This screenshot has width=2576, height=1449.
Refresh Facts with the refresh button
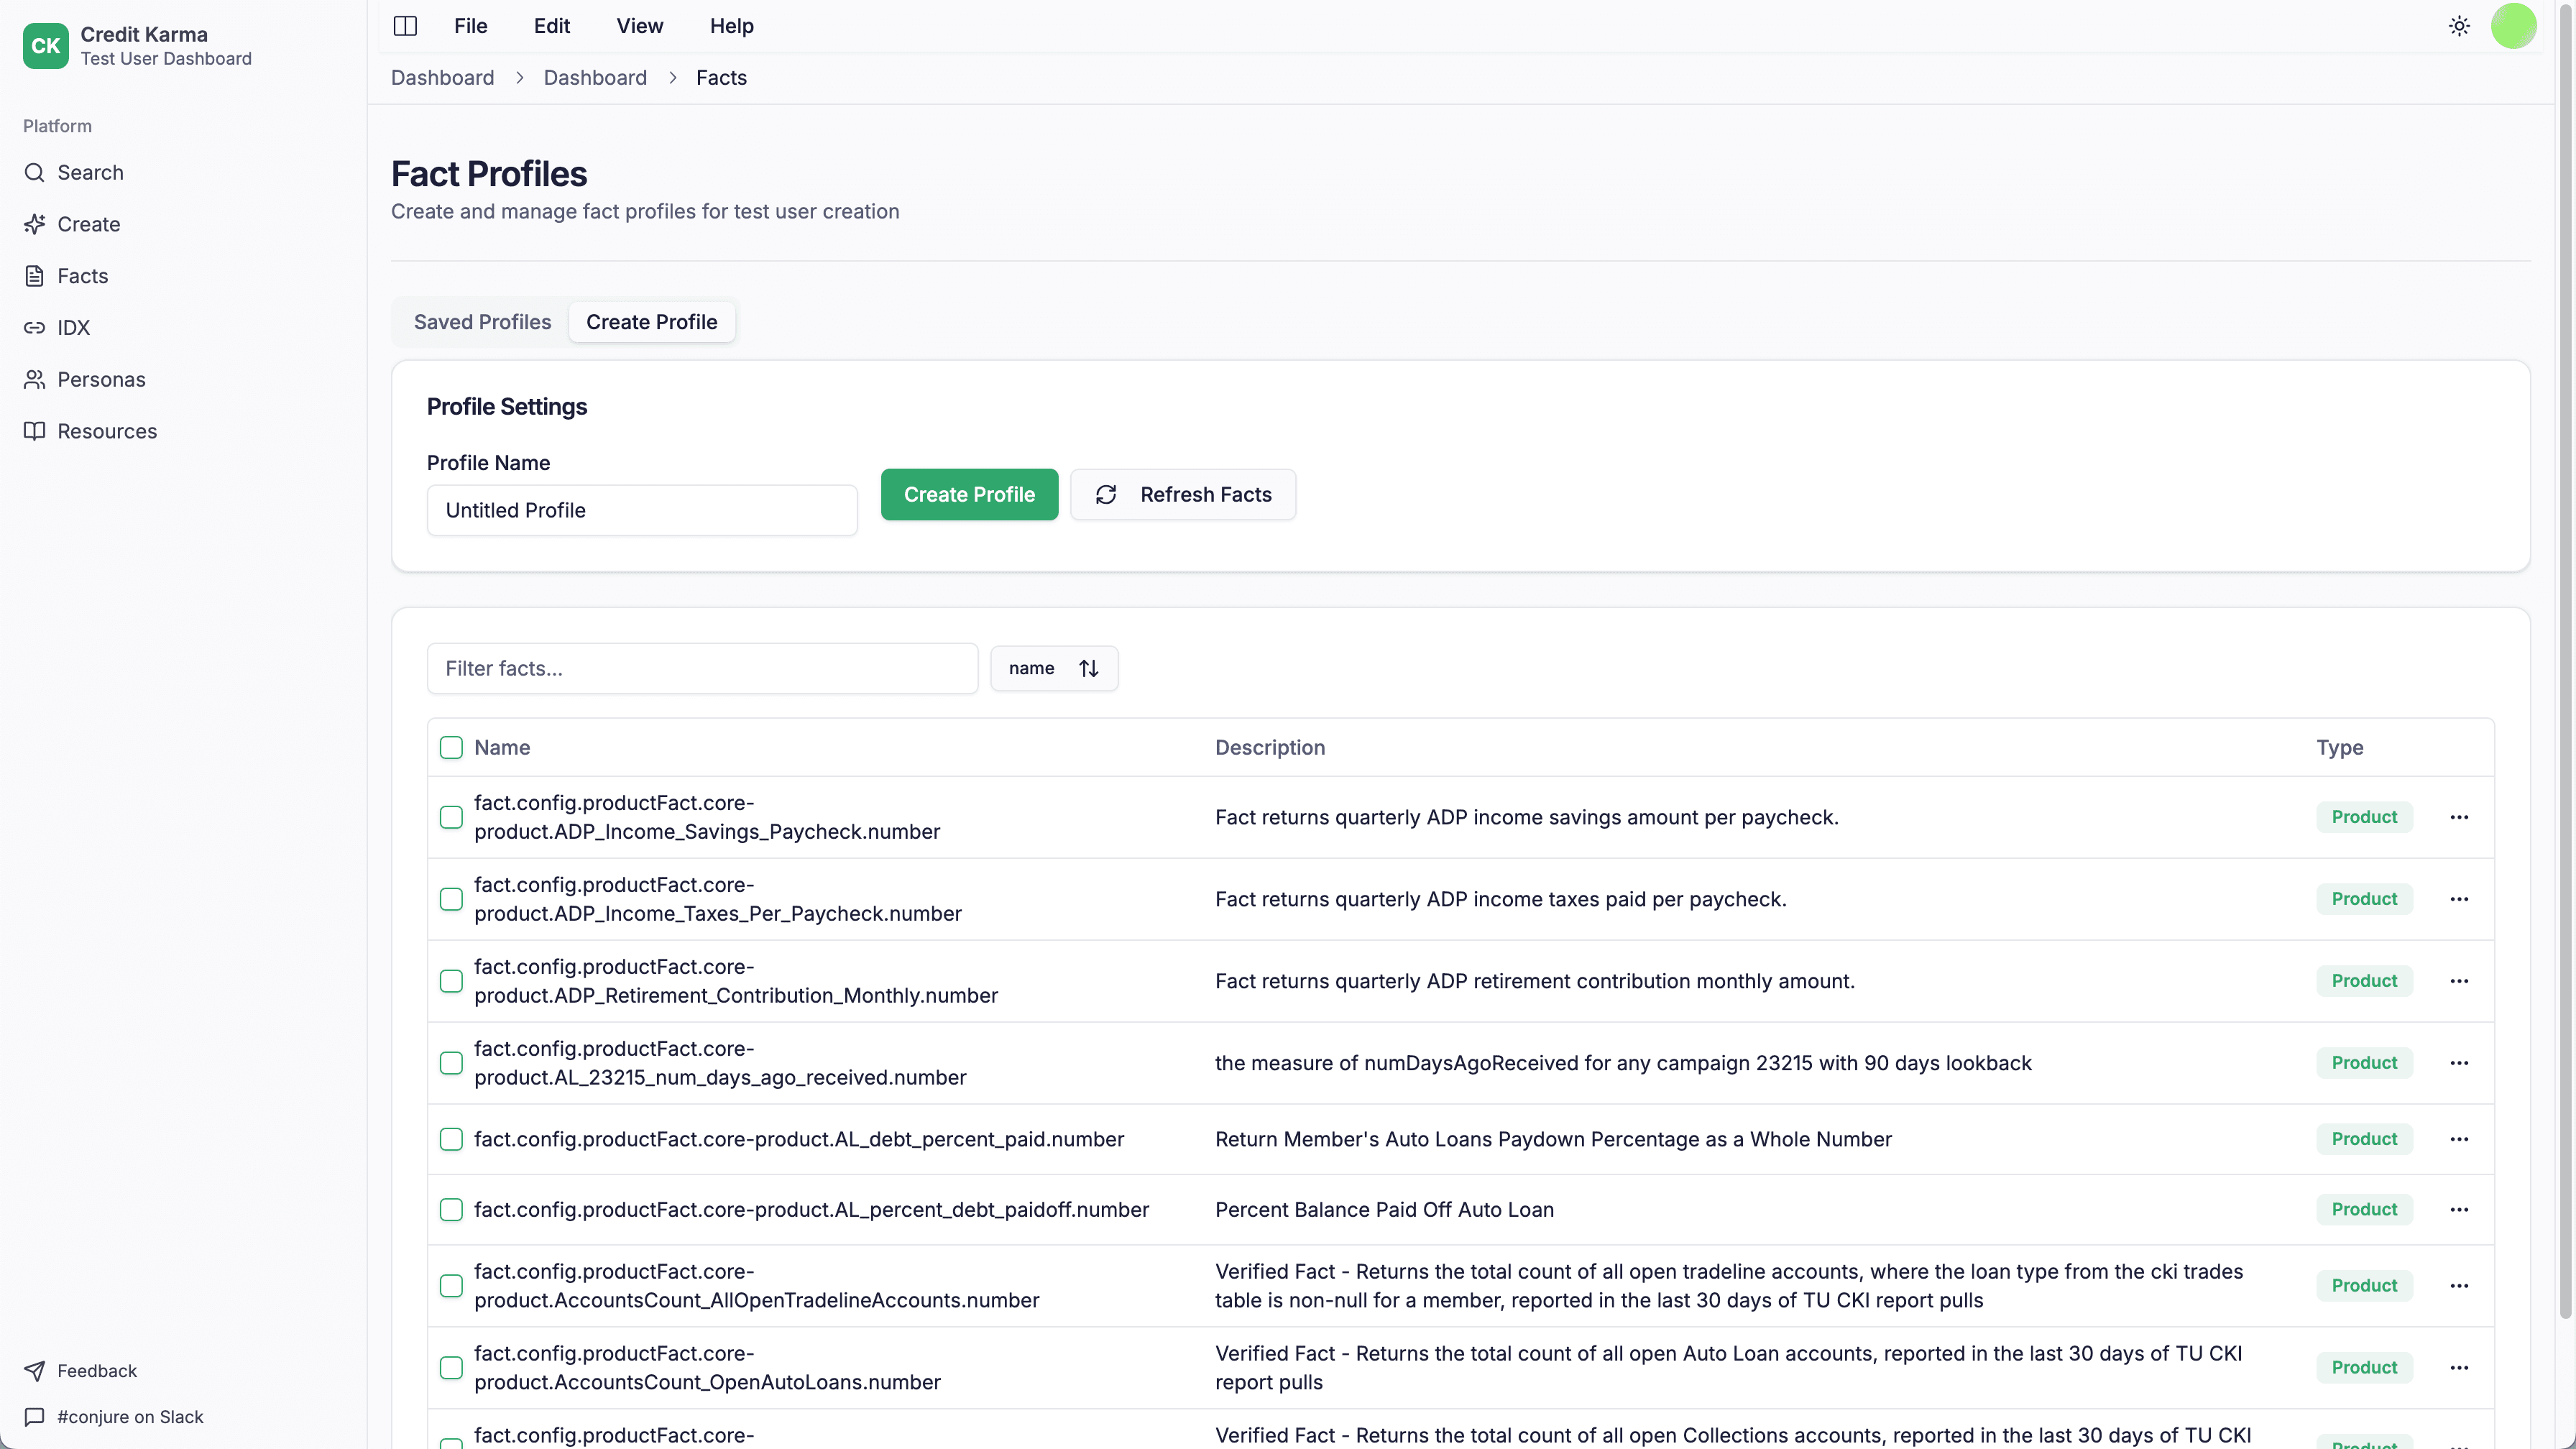click(x=1184, y=494)
